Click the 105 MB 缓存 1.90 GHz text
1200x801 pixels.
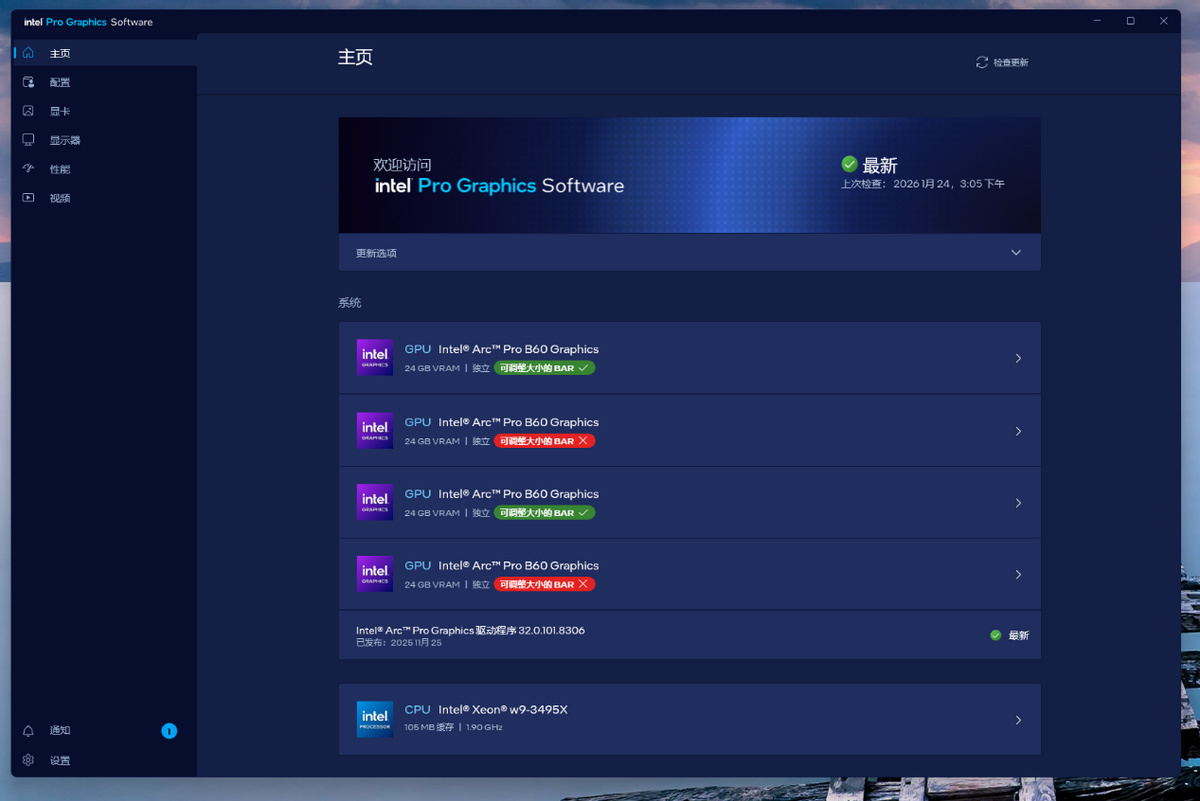pos(453,727)
